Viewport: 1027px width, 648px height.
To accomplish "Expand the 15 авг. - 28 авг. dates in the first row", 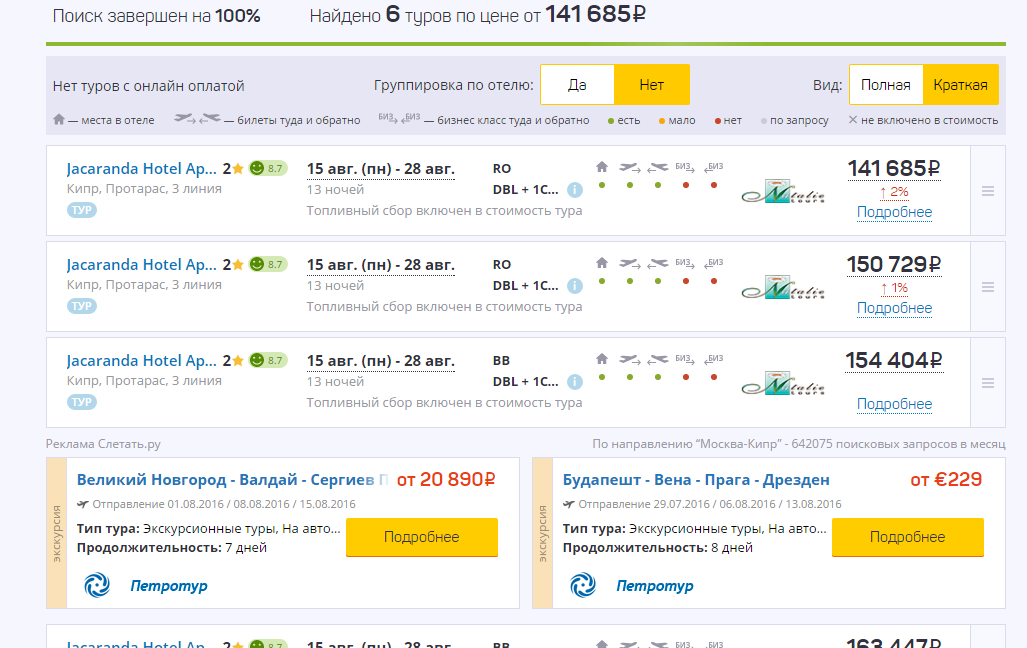I will [380, 169].
